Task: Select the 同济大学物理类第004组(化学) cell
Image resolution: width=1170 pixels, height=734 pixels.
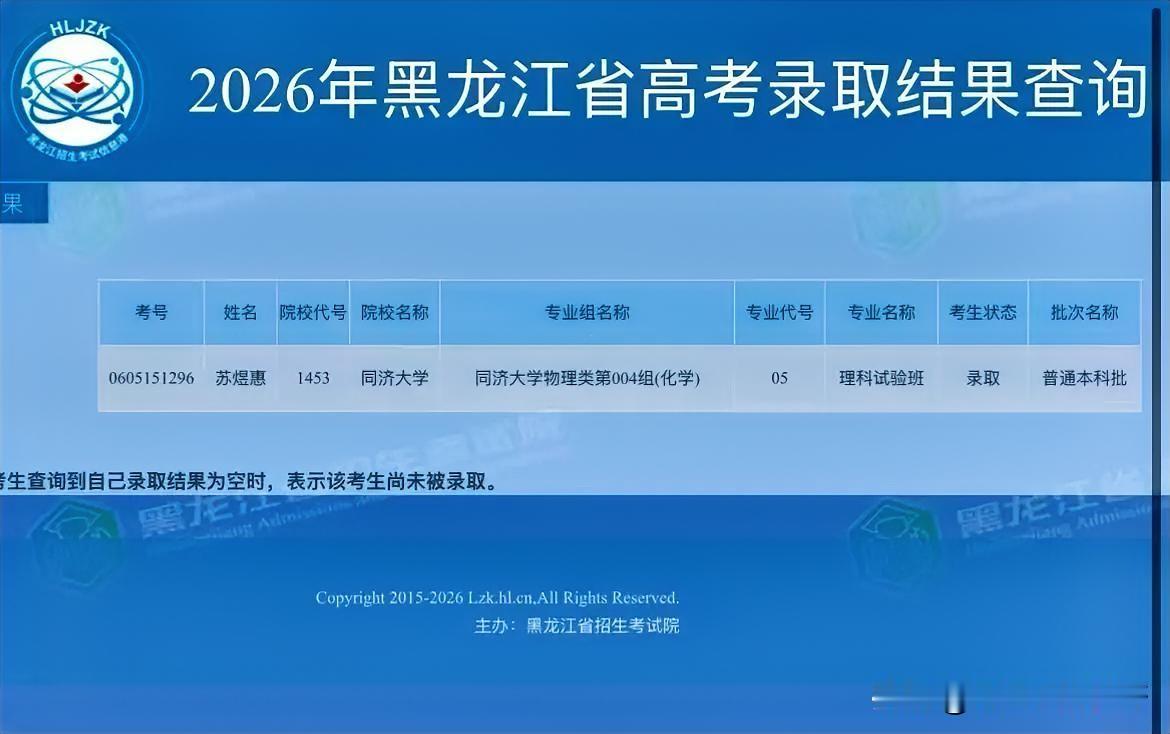Action: [587, 378]
